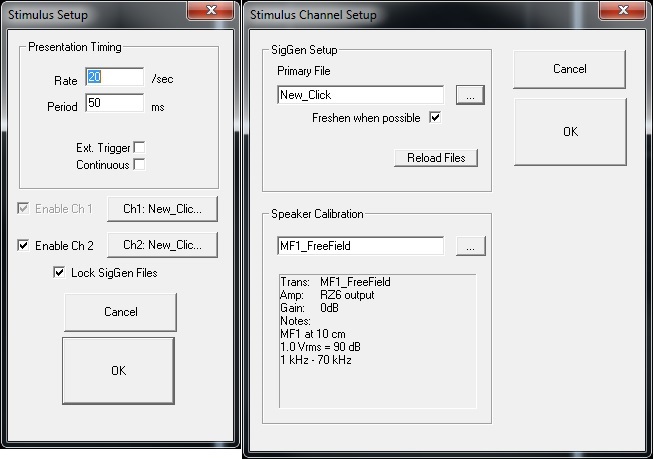Click the '1.0 Vrms = 90 dB' note

pos(320,347)
